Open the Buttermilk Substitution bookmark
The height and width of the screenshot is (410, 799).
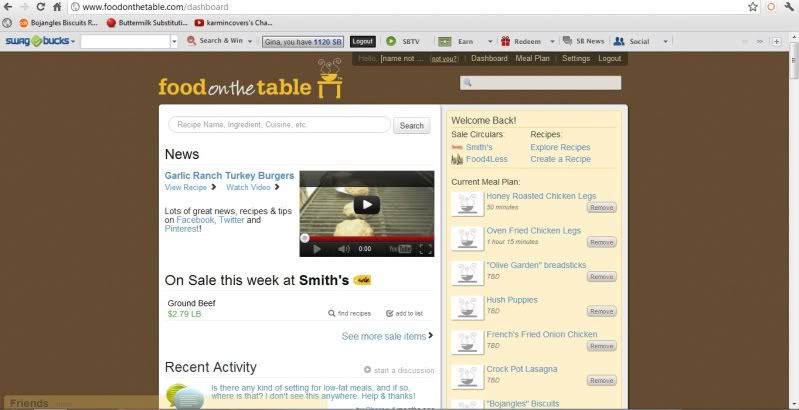pyautogui.click(x=148, y=22)
